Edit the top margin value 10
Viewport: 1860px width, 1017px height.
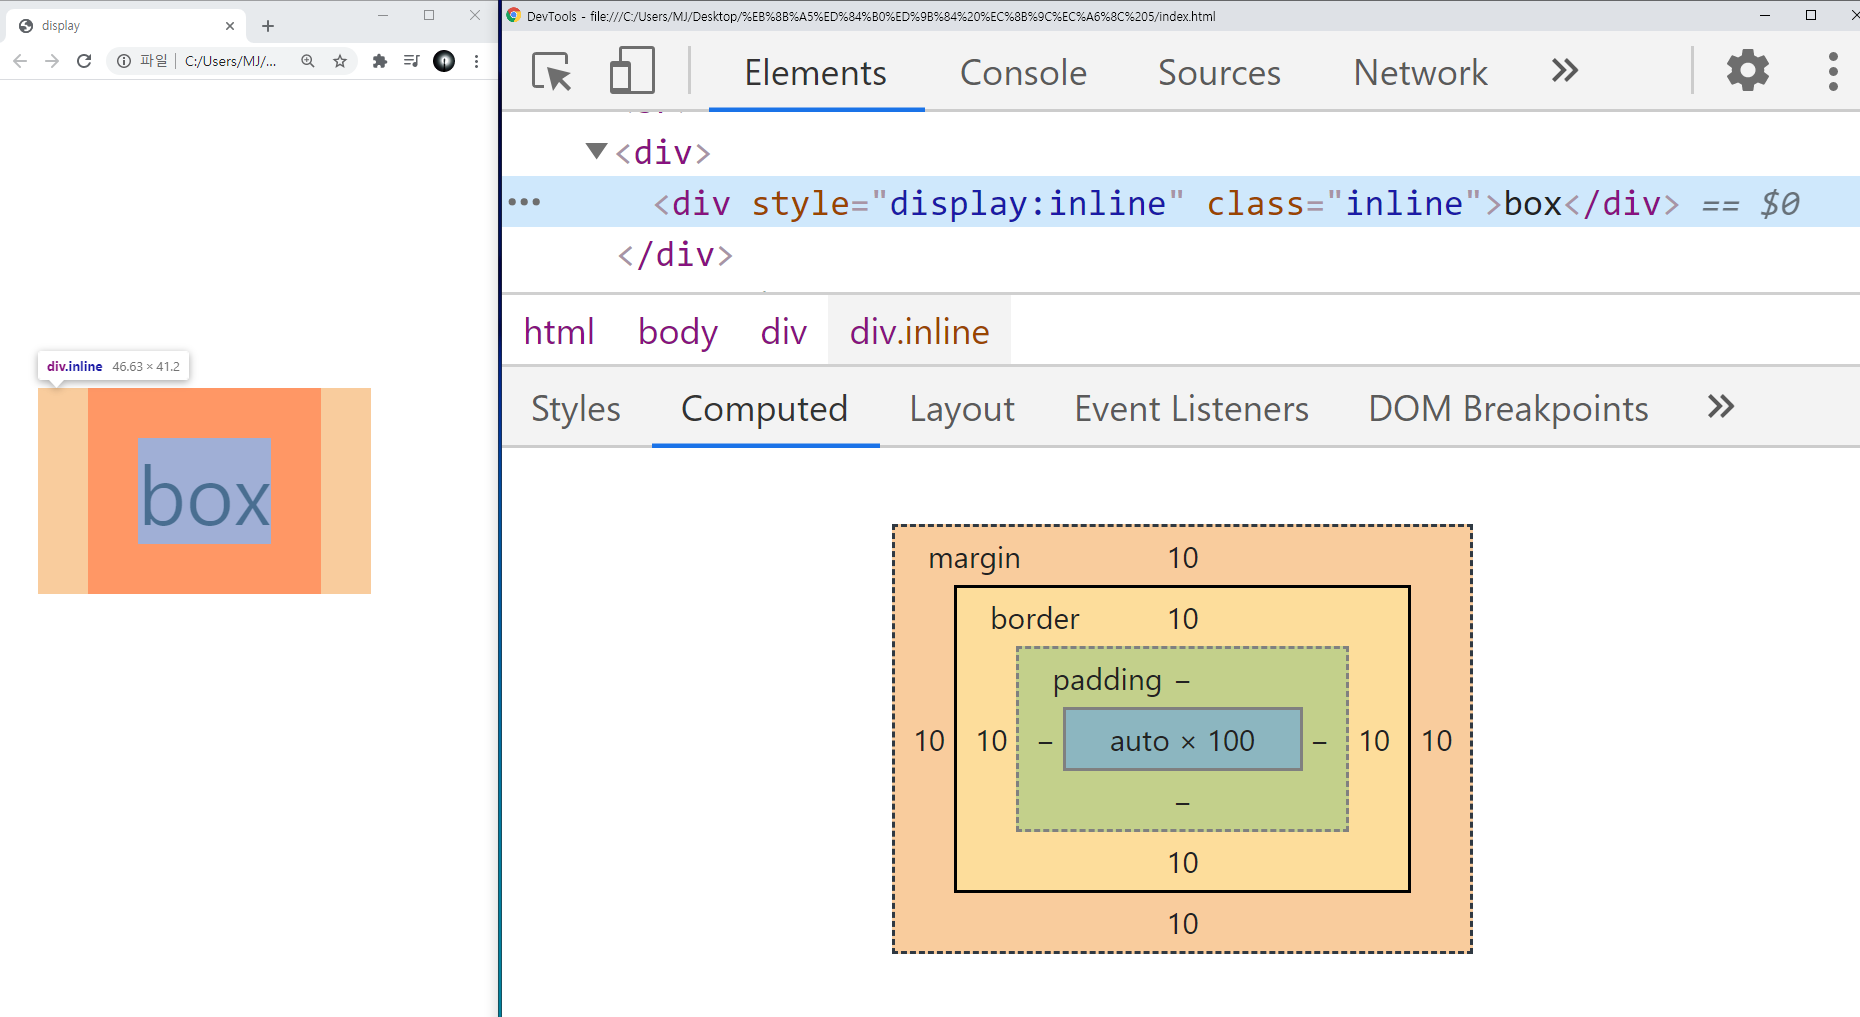(x=1183, y=557)
